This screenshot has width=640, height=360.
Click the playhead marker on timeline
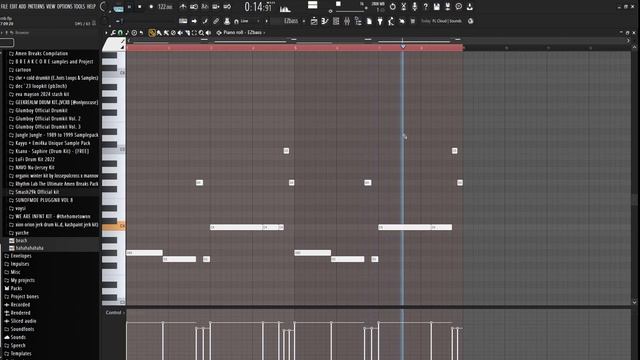coord(403,47)
